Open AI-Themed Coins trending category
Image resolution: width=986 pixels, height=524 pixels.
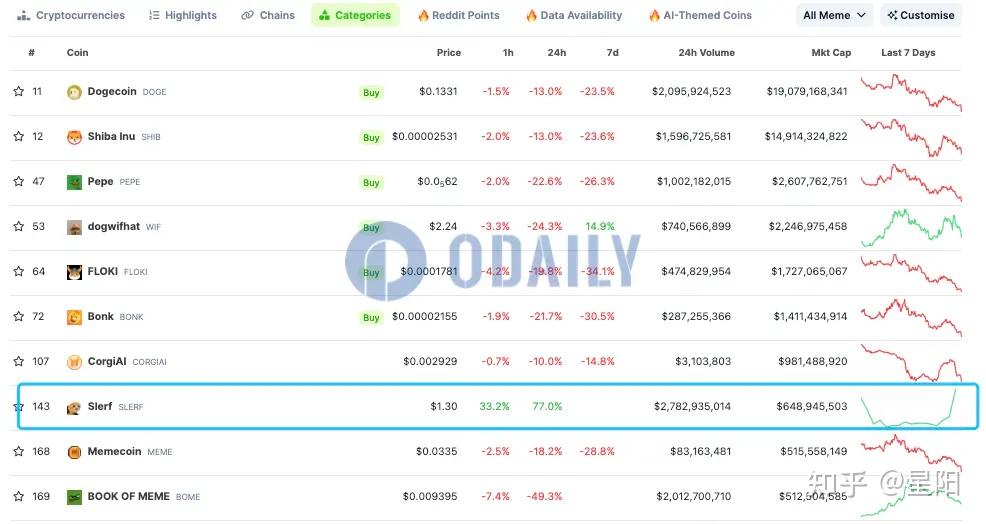click(x=701, y=15)
